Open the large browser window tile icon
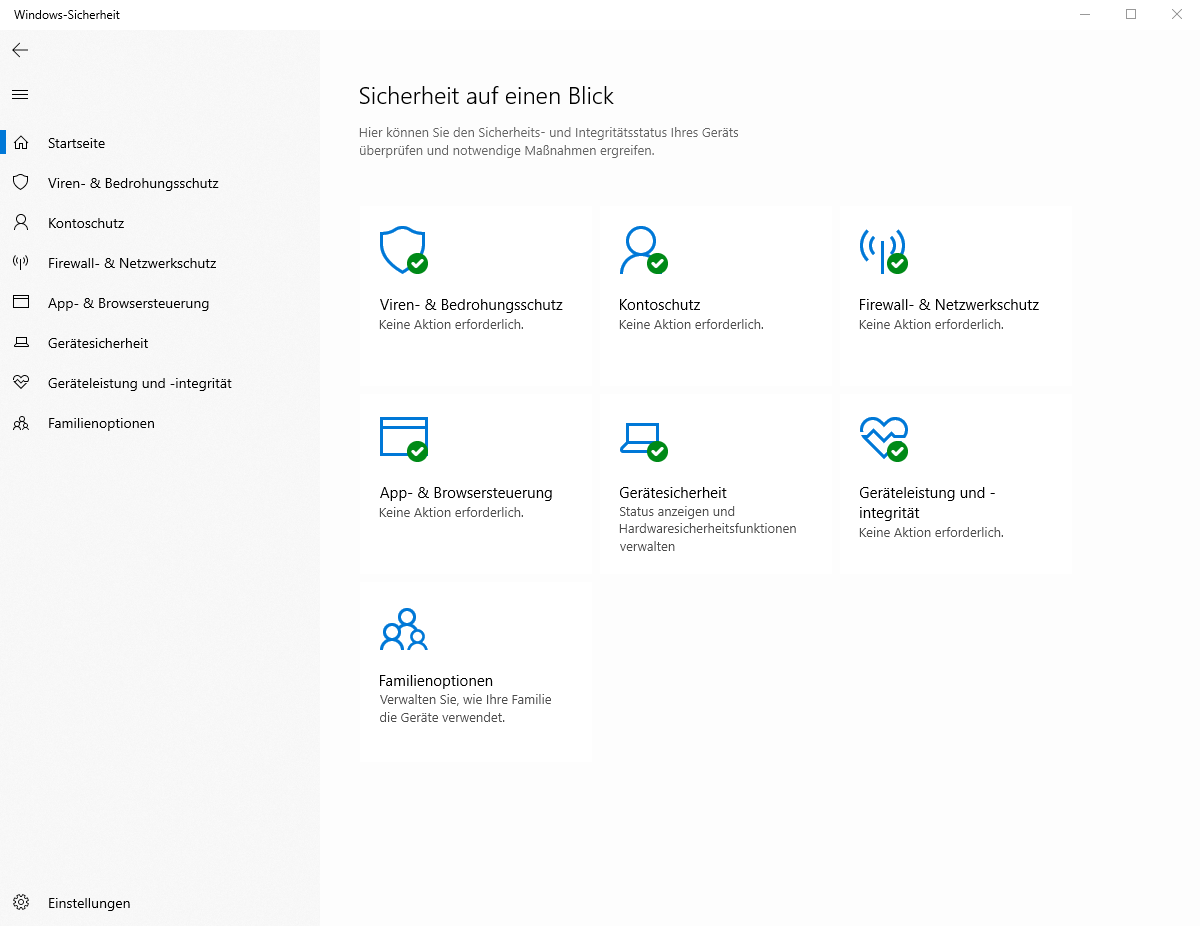Screen dimensions: 1200x926 tap(403, 438)
